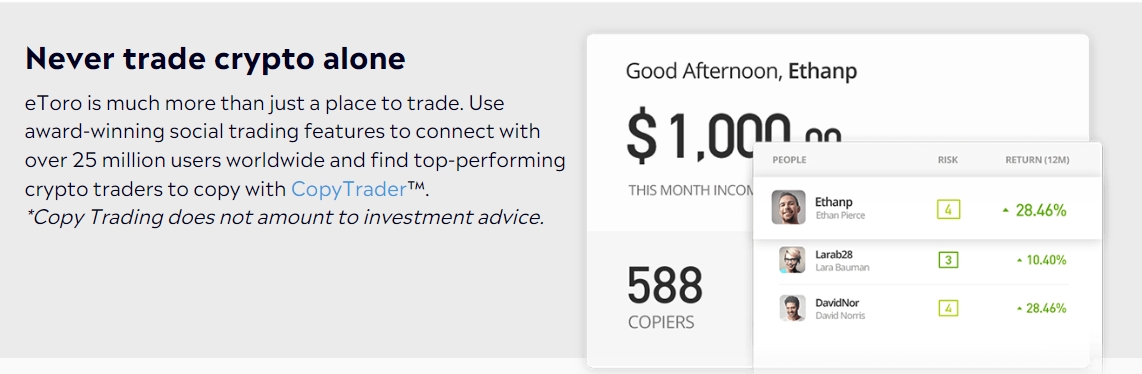Click Ethanp's risk score 4 badge
The image size is (1142, 374).
click(x=948, y=210)
